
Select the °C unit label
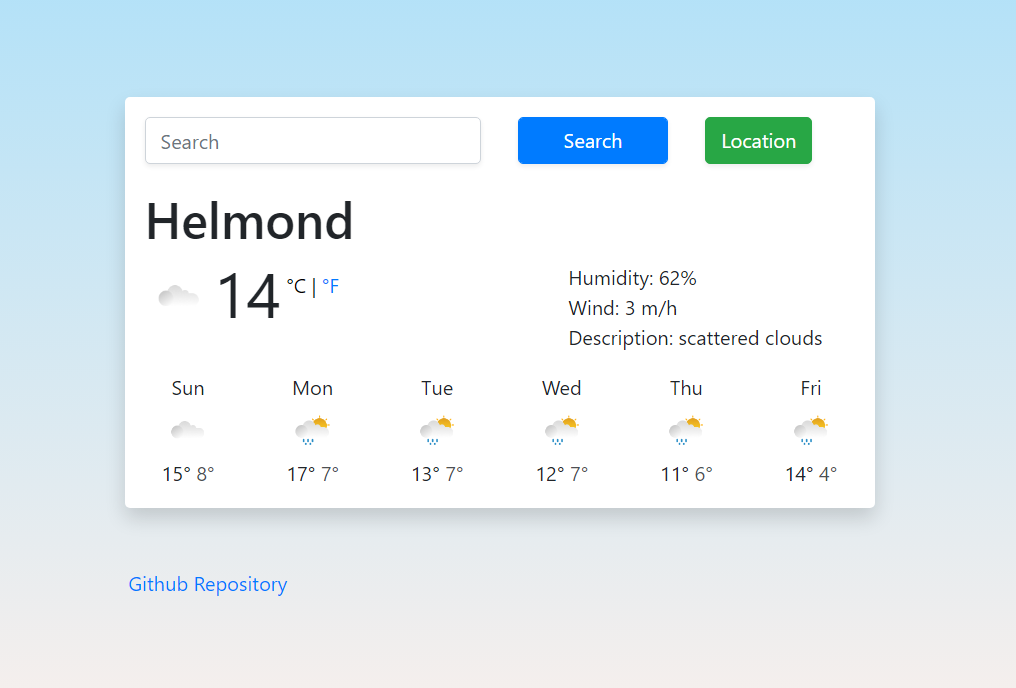(298, 287)
